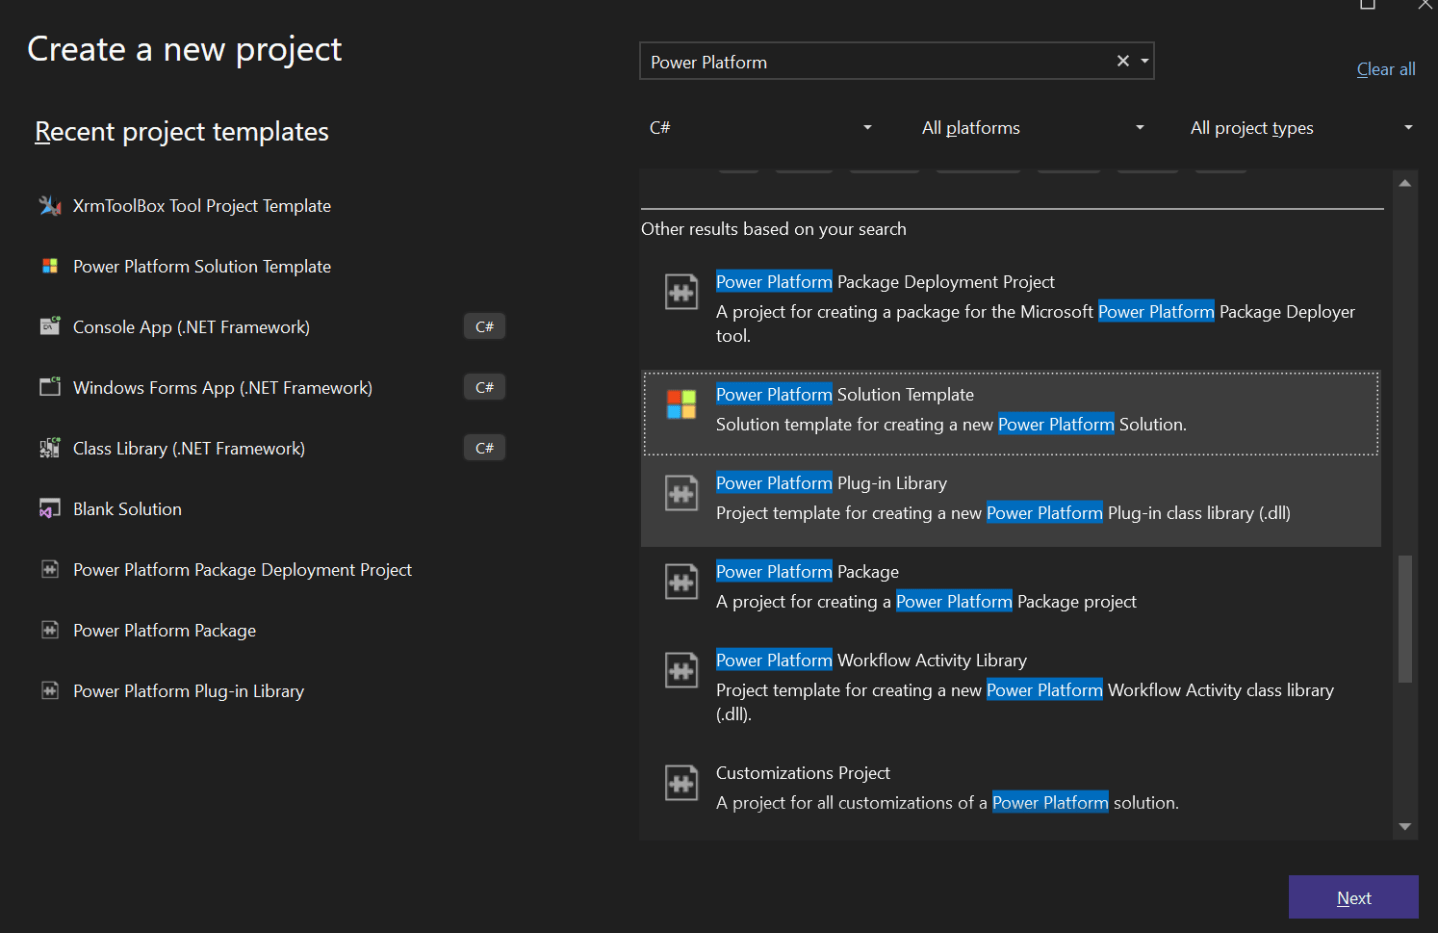Screen dimensions: 1438x933
Task: Select the Console App (.NET Framework) icon
Action: point(50,326)
